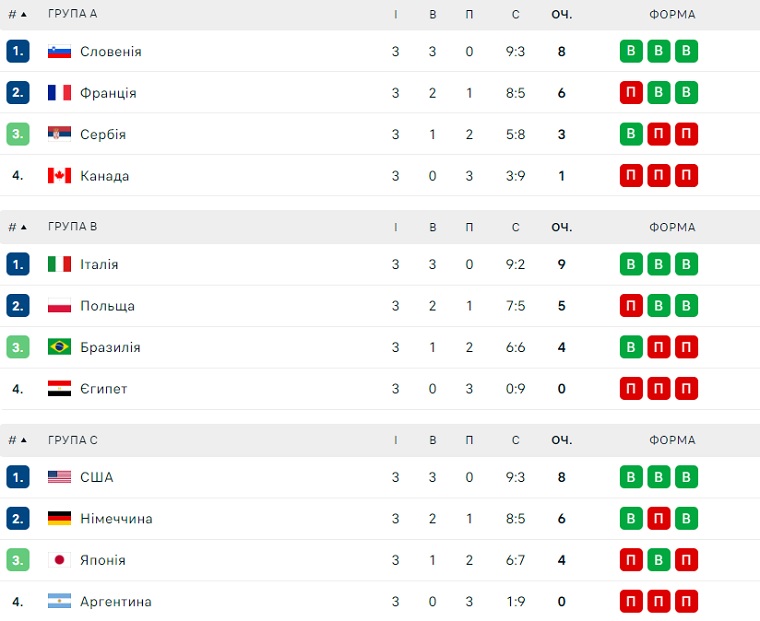
Task: Sort Group B by the # column
Action: point(17,227)
